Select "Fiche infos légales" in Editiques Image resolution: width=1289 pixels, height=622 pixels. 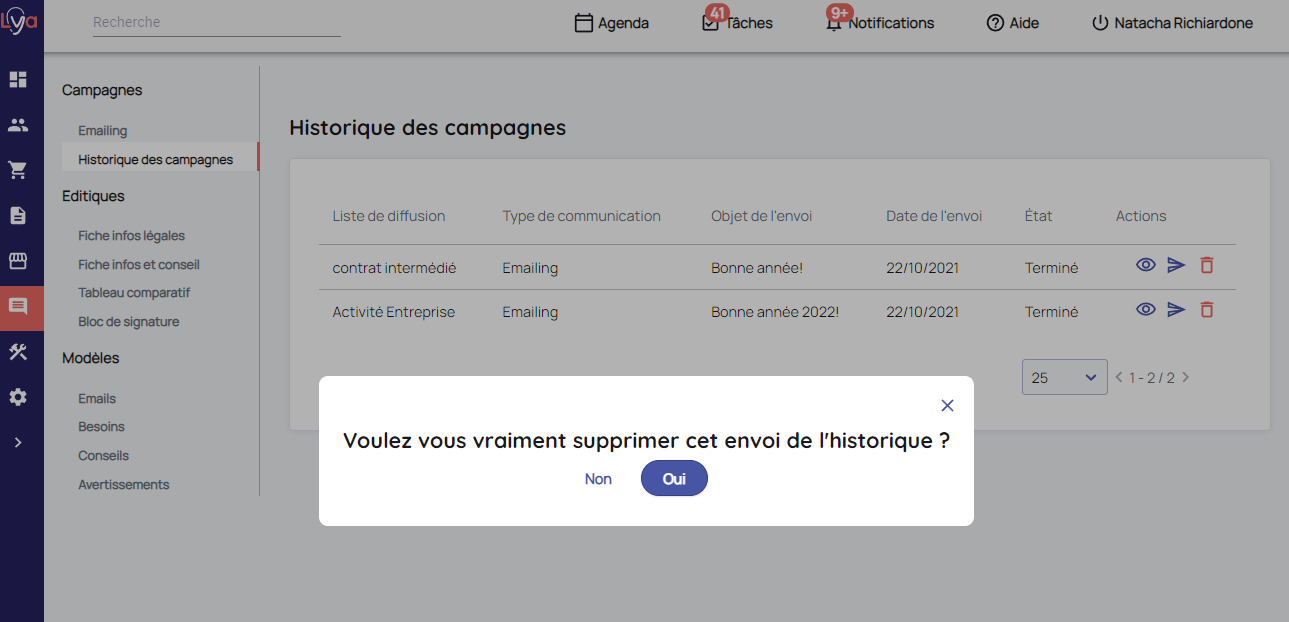click(131, 236)
